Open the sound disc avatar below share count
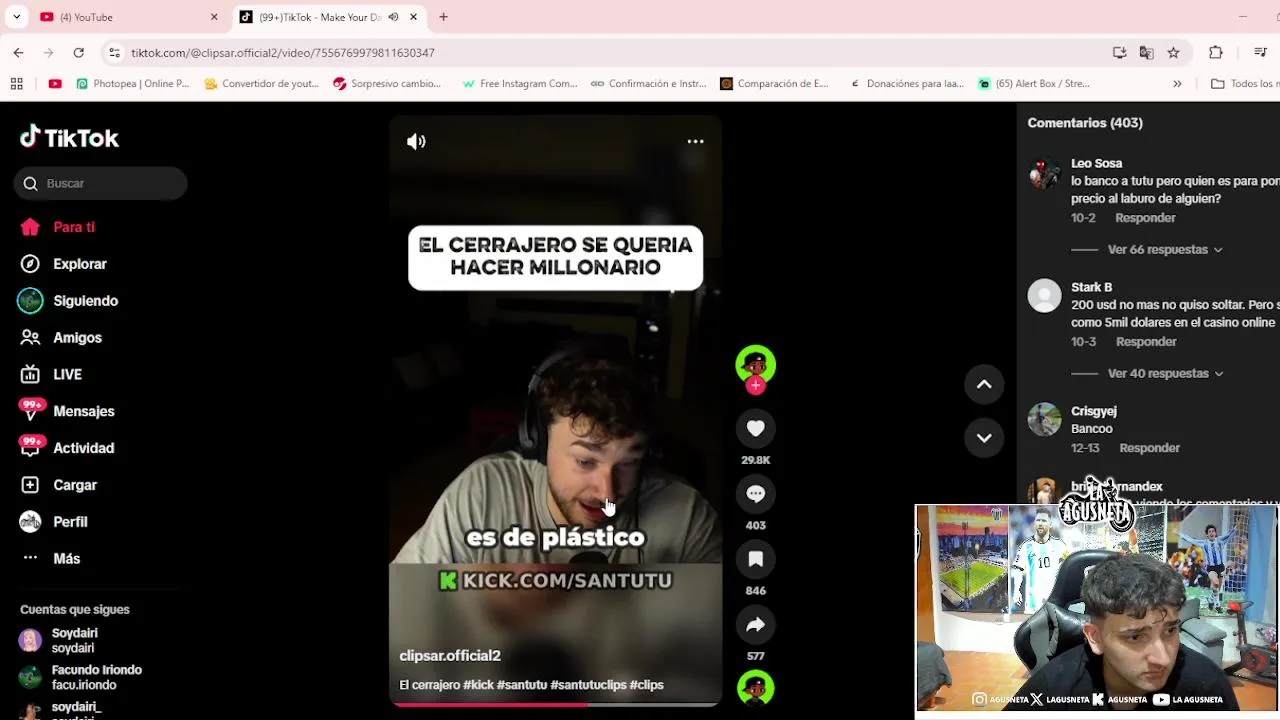Viewport: 1280px width, 720px height. [x=755, y=688]
